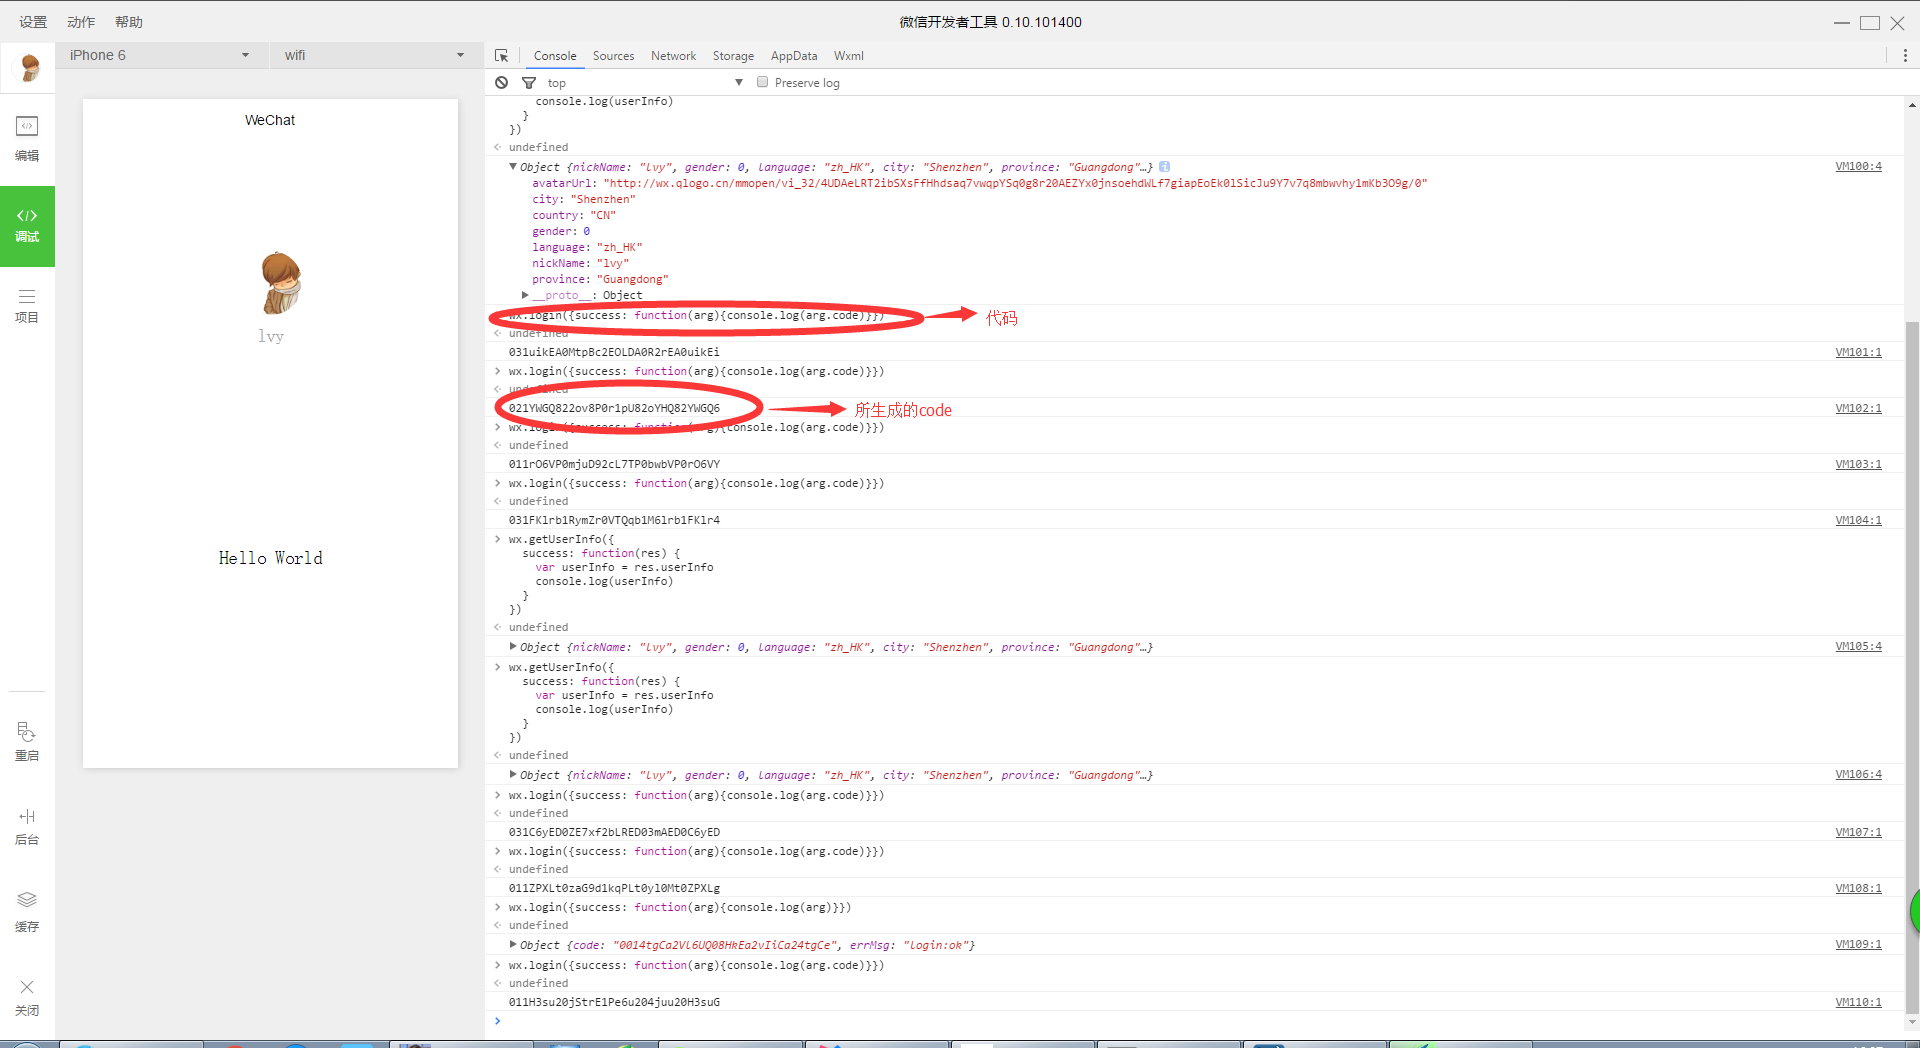Switch to the Wxml tab
The width and height of the screenshot is (1920, 1048).
tap(848, 56)
